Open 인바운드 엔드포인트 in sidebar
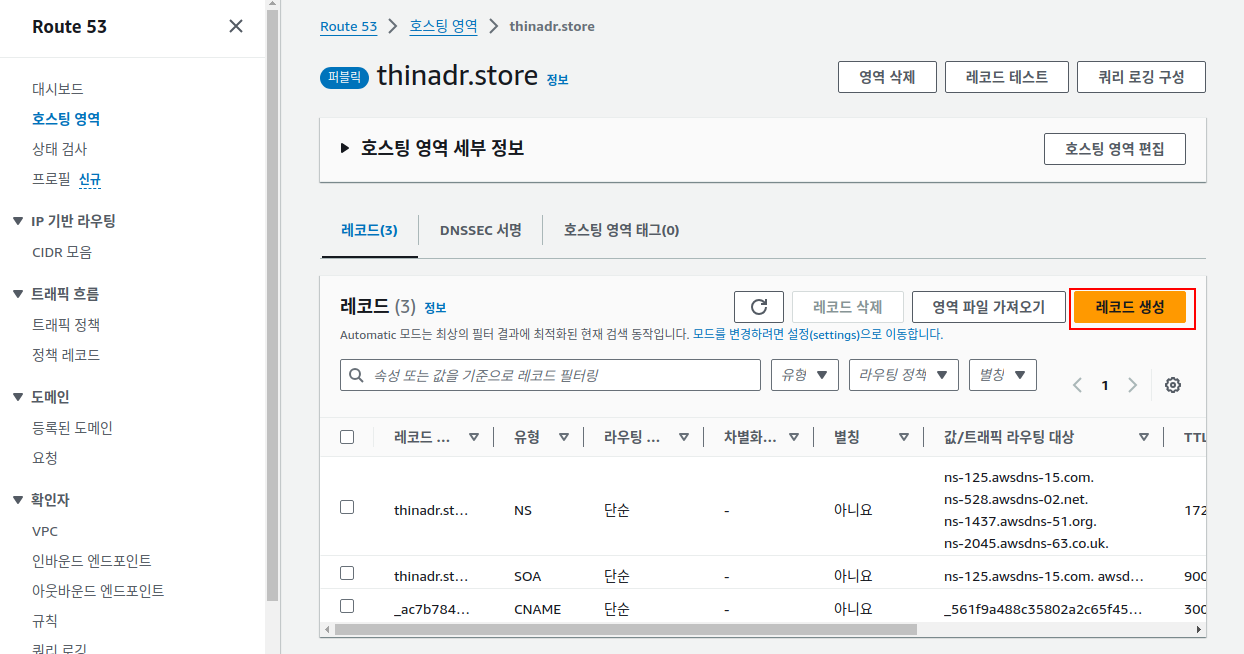 coord(92,561)
